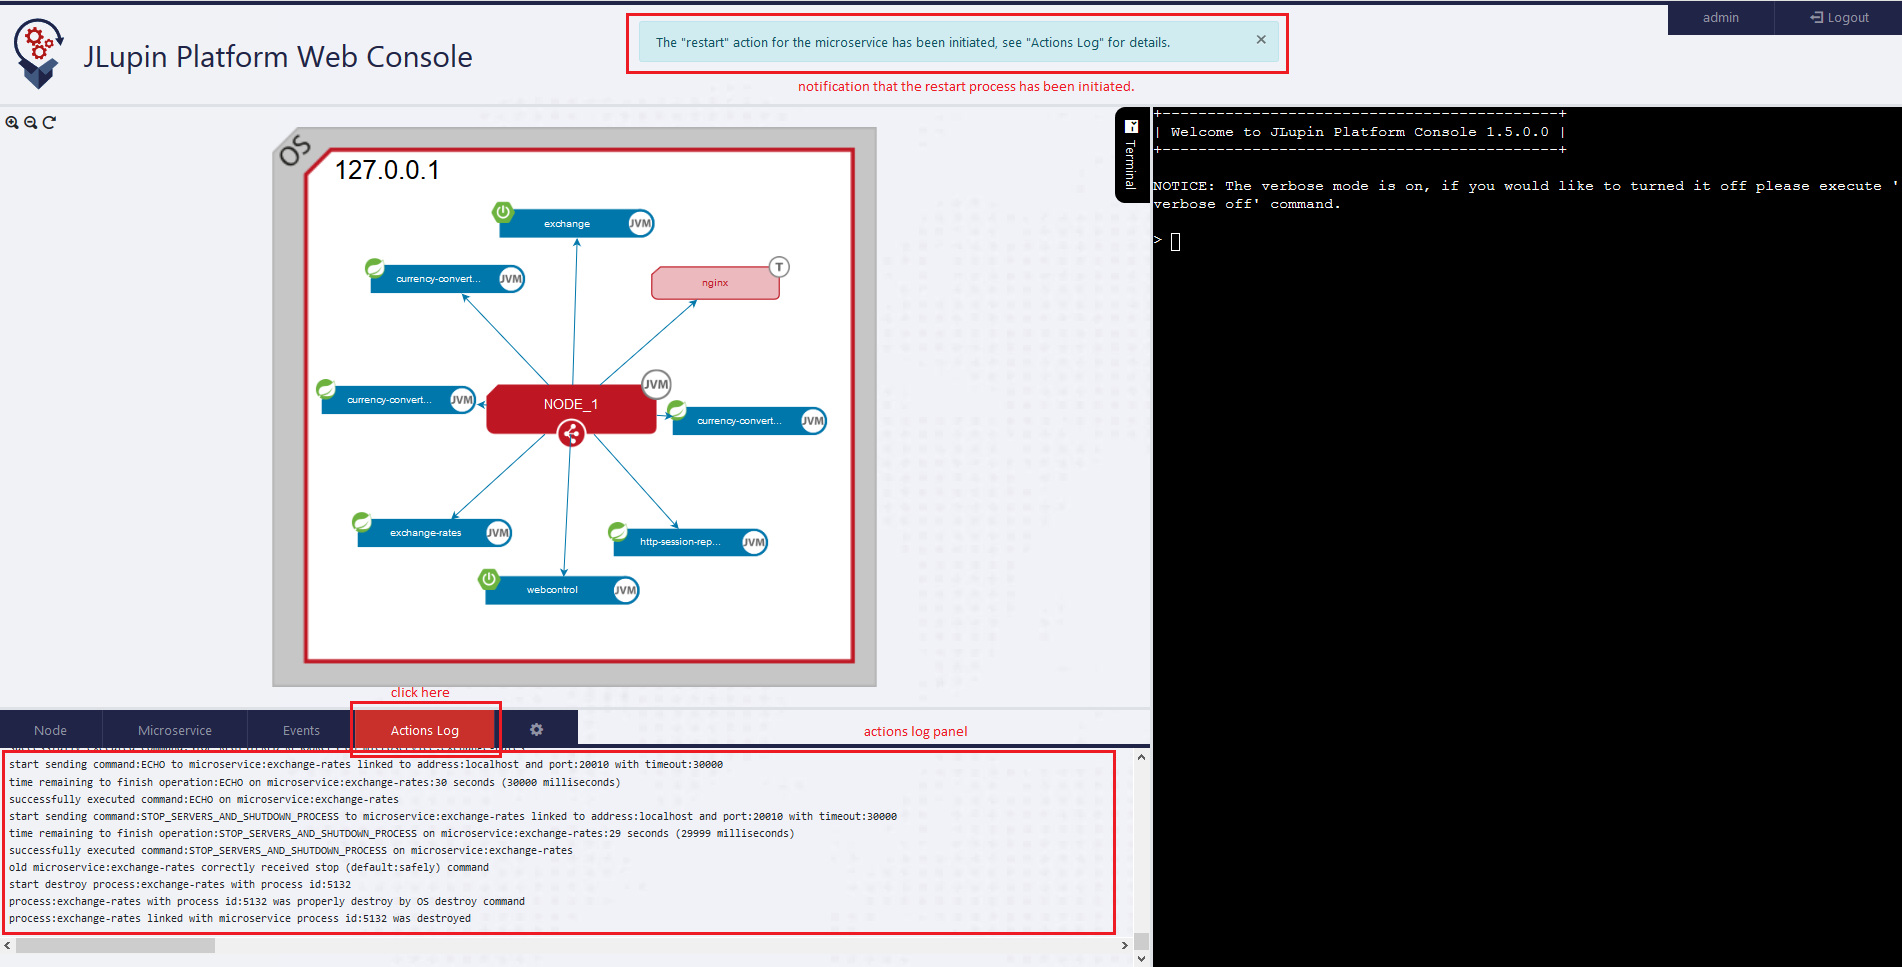Open the Microservice tab

click(x=175, y=730)
